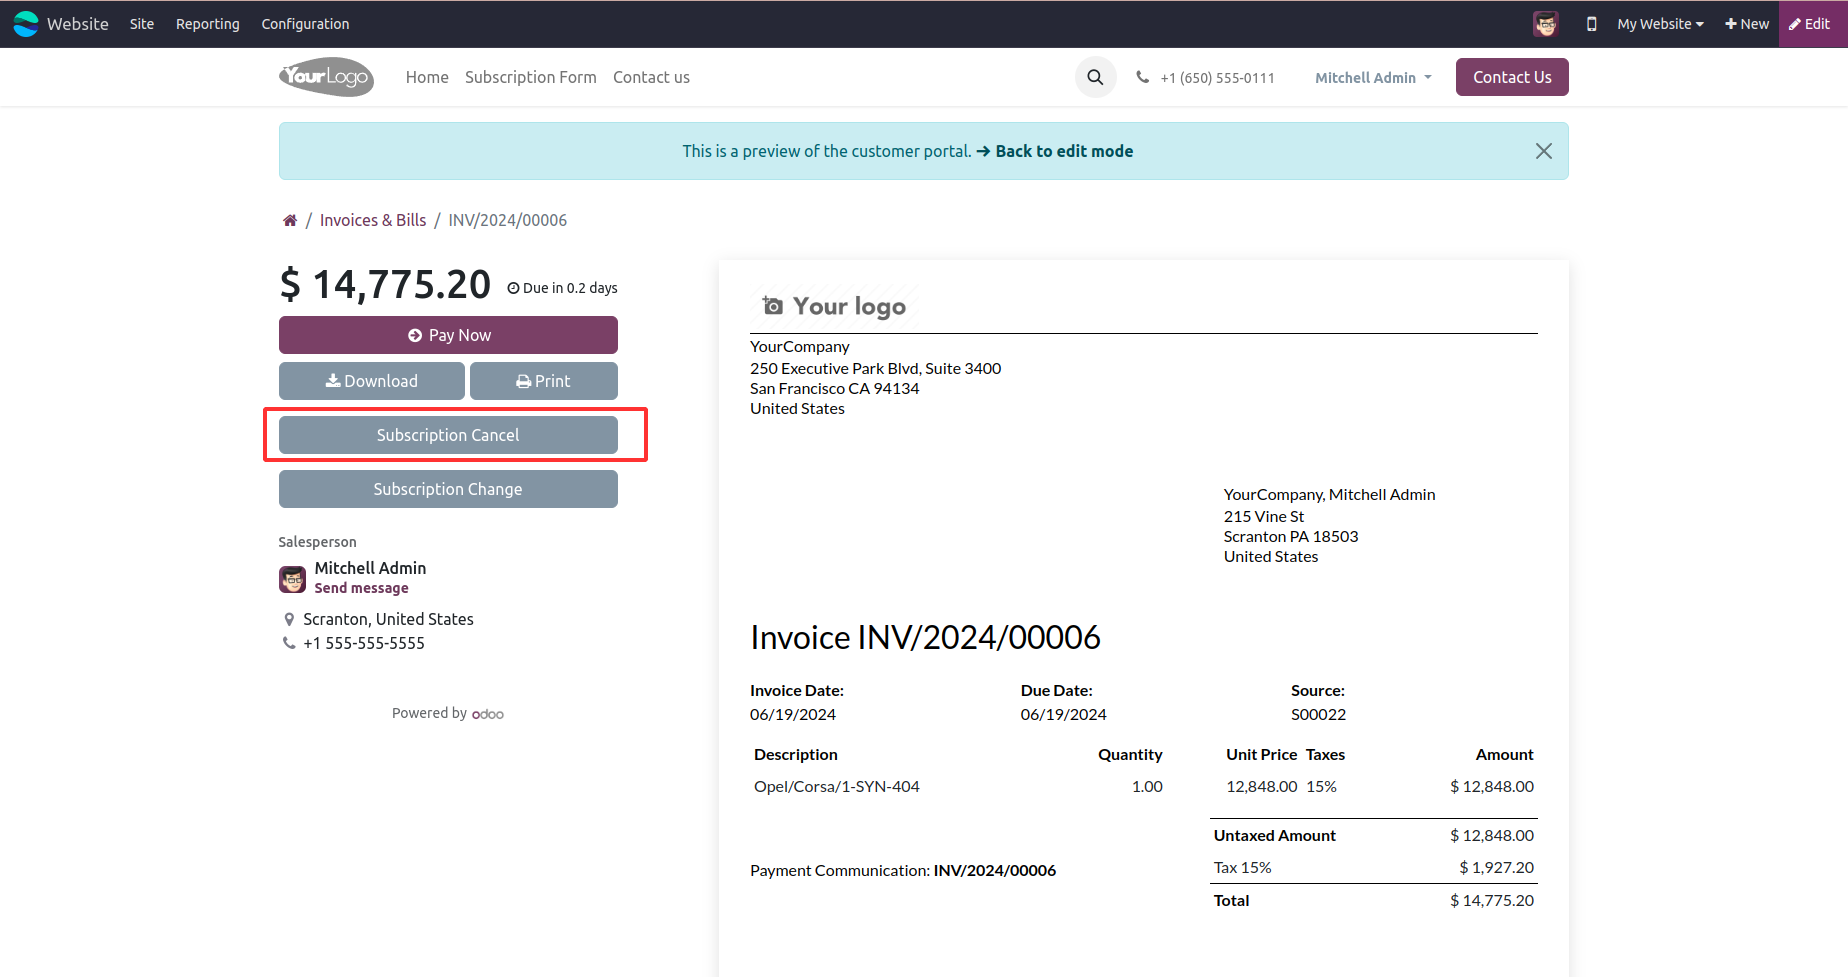Click the mobile preview phone icon
The height and width of the screenshot is (977, 1848).
(x=1591, y=24)
